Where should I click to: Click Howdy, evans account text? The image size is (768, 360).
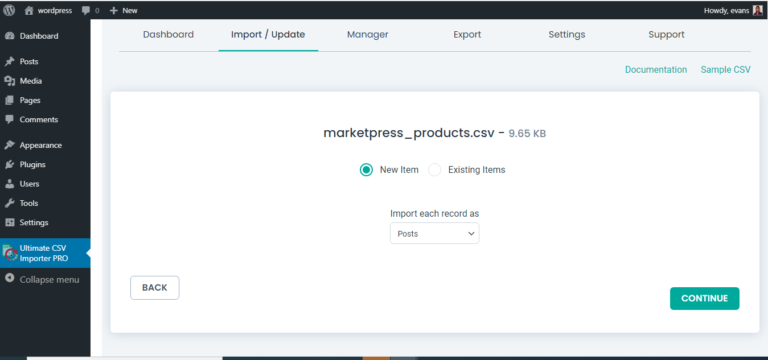726,10
